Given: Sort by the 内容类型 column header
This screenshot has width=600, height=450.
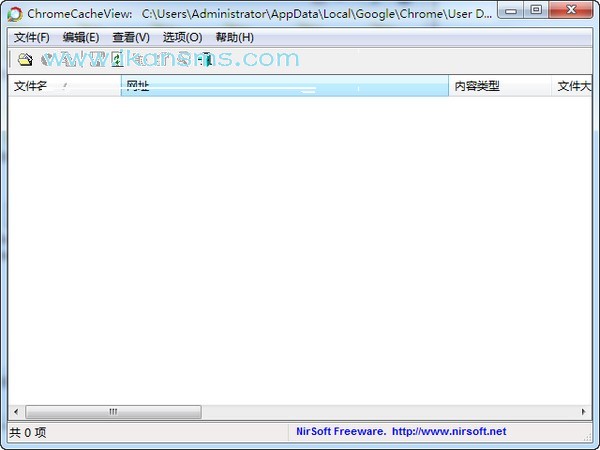Looking at the screenshot, I should click(500, 86).
